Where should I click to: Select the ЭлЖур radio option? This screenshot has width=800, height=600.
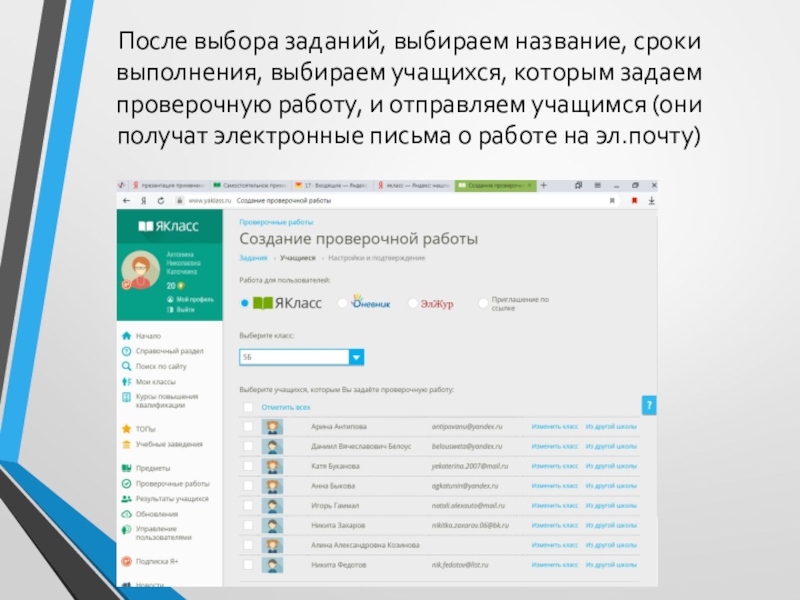413,303
